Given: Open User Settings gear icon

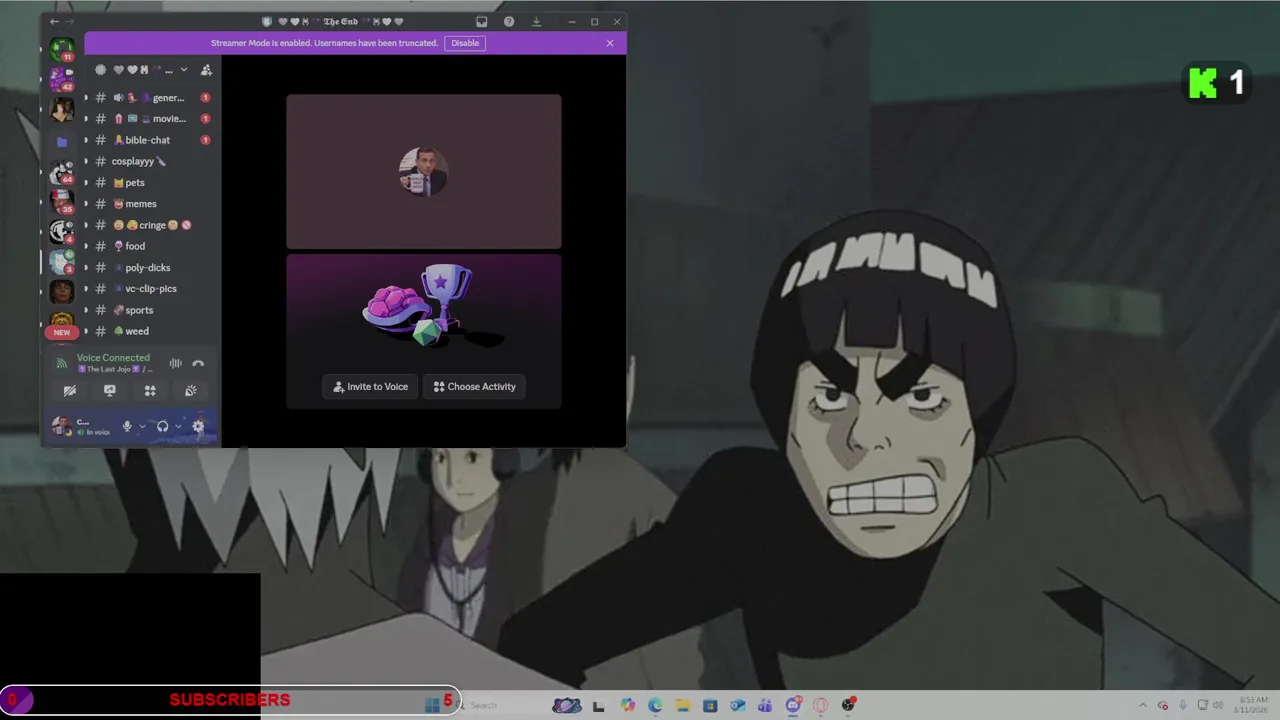Looking at the screenshot, I should pyautogui.click(x=198, y=426).
